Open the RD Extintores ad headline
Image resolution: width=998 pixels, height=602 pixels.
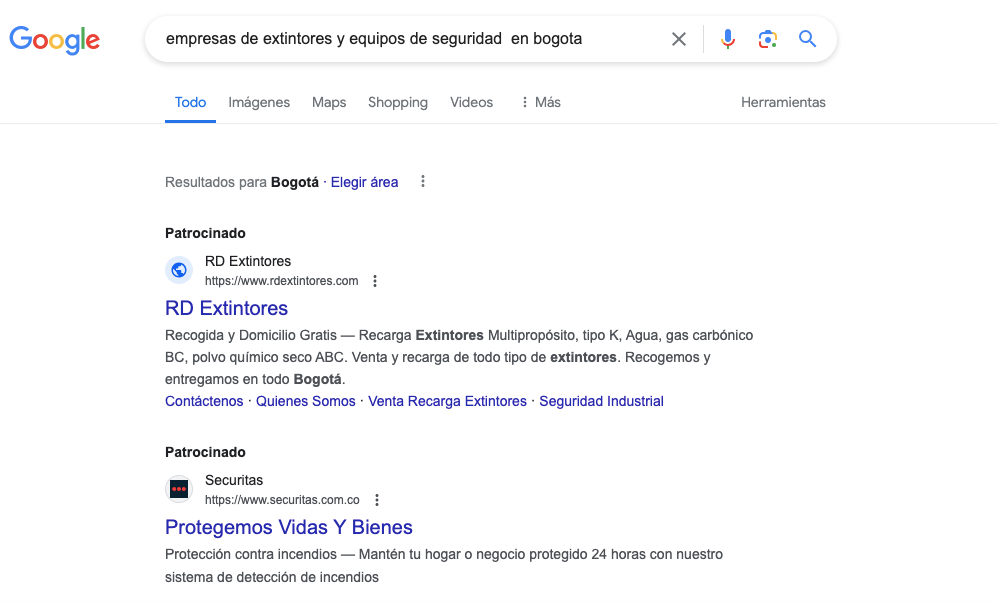point(227,308)
